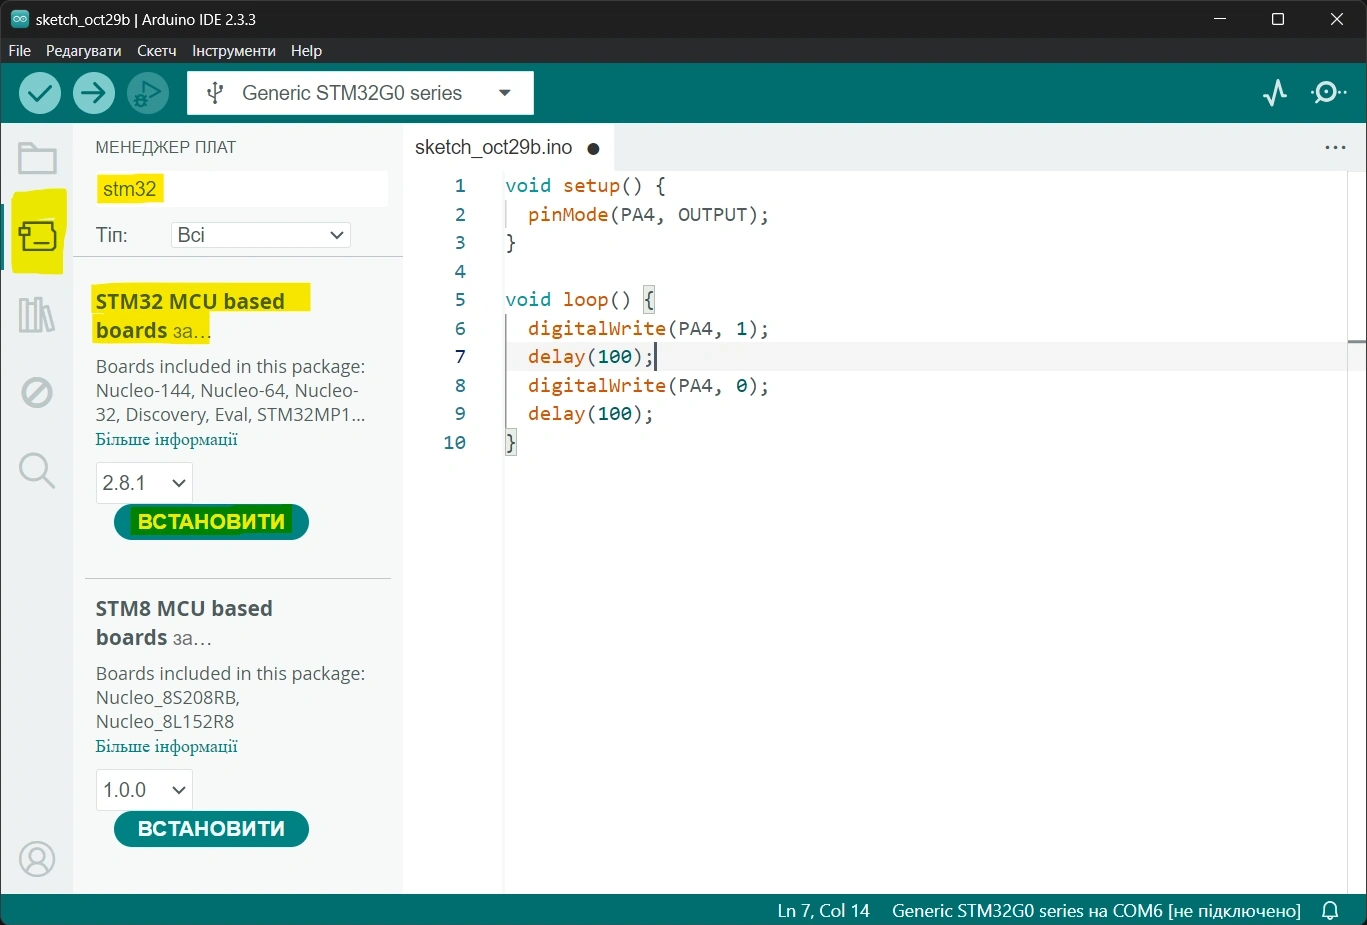Place cursor on digitalWrite(PA4, 0) line

648,386
